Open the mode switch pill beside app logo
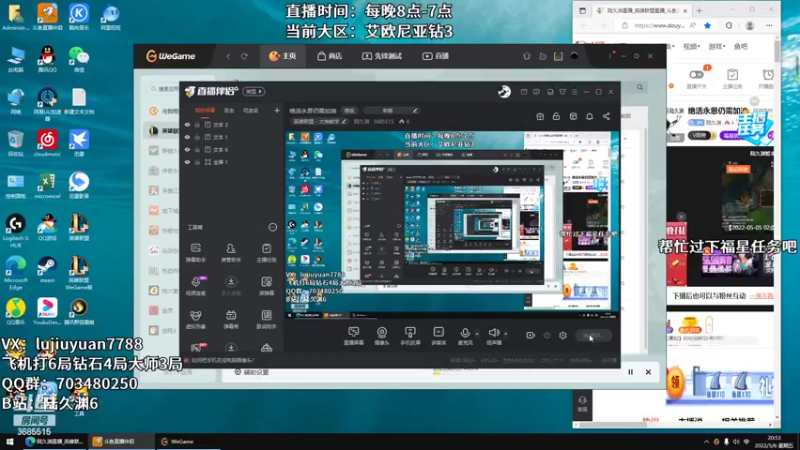Screen dimensions: 800x450 (254, 91)
